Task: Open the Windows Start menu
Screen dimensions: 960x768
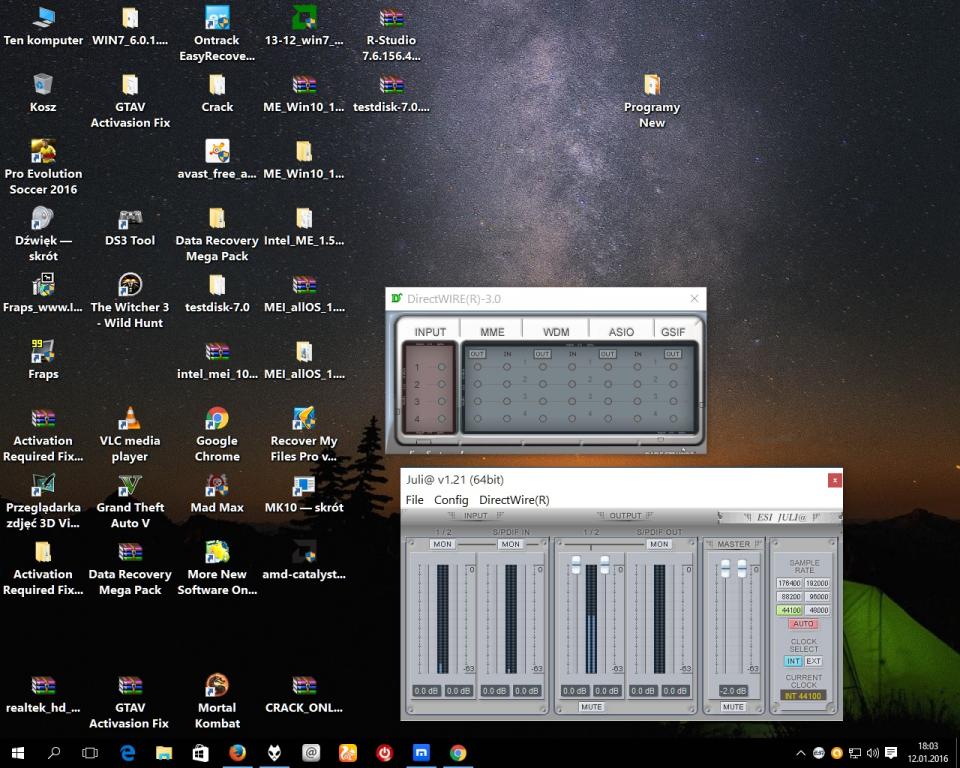Action: tap(18, 752)
